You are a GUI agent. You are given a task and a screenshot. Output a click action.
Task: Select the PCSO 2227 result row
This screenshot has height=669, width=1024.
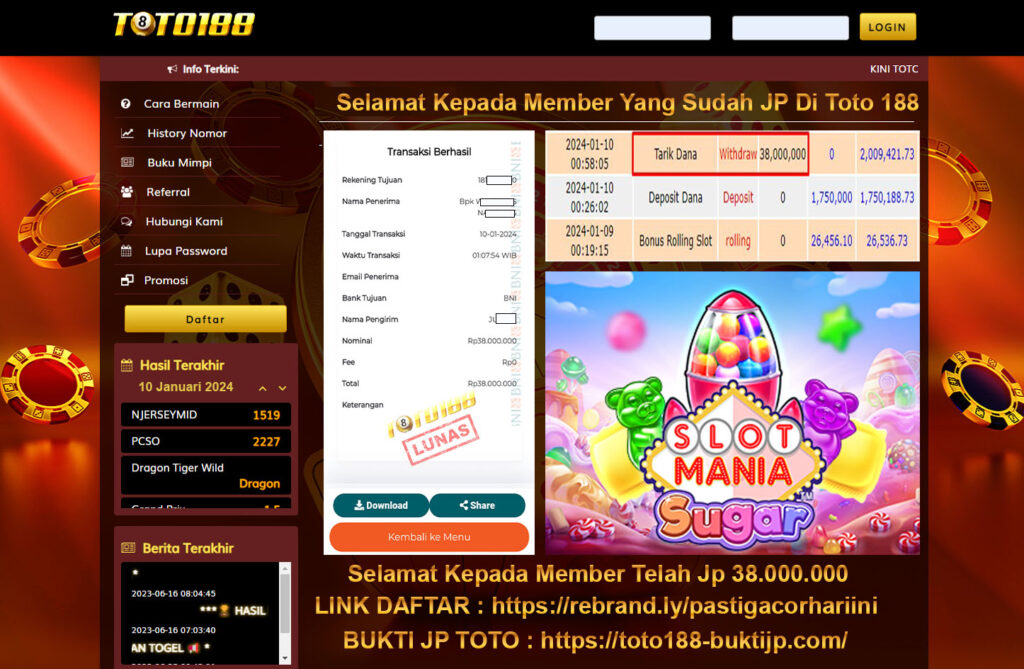pos(206,442)
